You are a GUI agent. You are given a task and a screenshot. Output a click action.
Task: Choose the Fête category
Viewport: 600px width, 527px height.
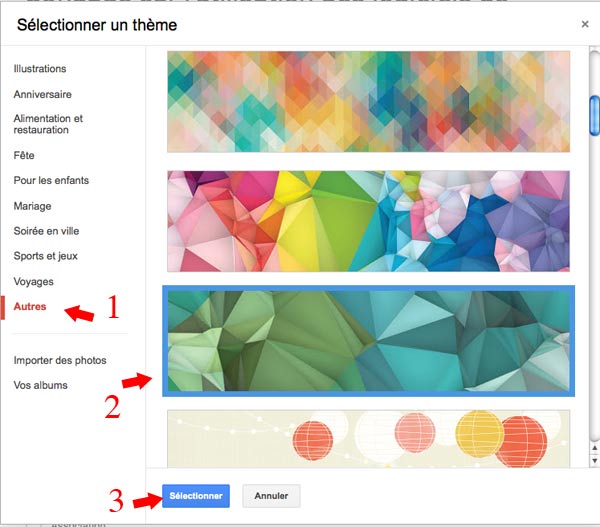point(24,155)
